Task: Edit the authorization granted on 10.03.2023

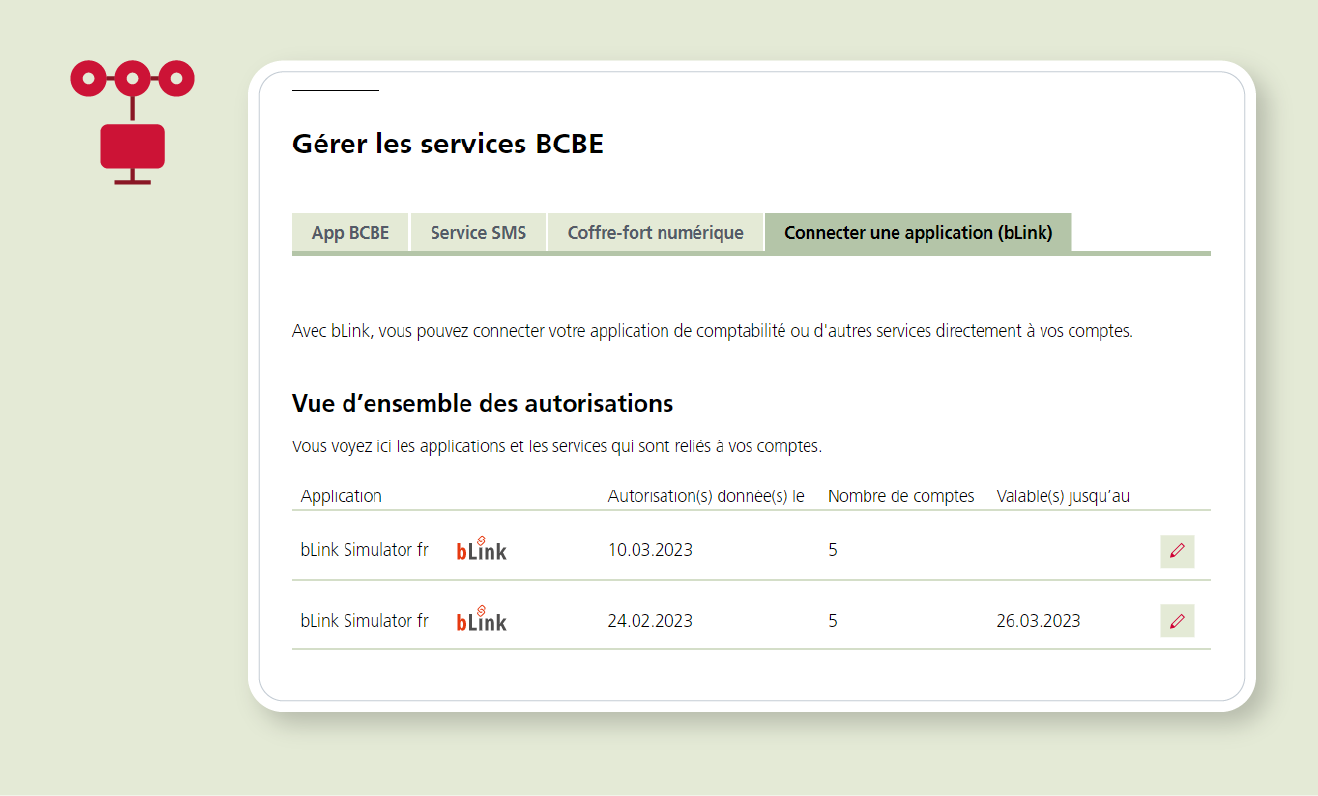Action: (1177, 551)
